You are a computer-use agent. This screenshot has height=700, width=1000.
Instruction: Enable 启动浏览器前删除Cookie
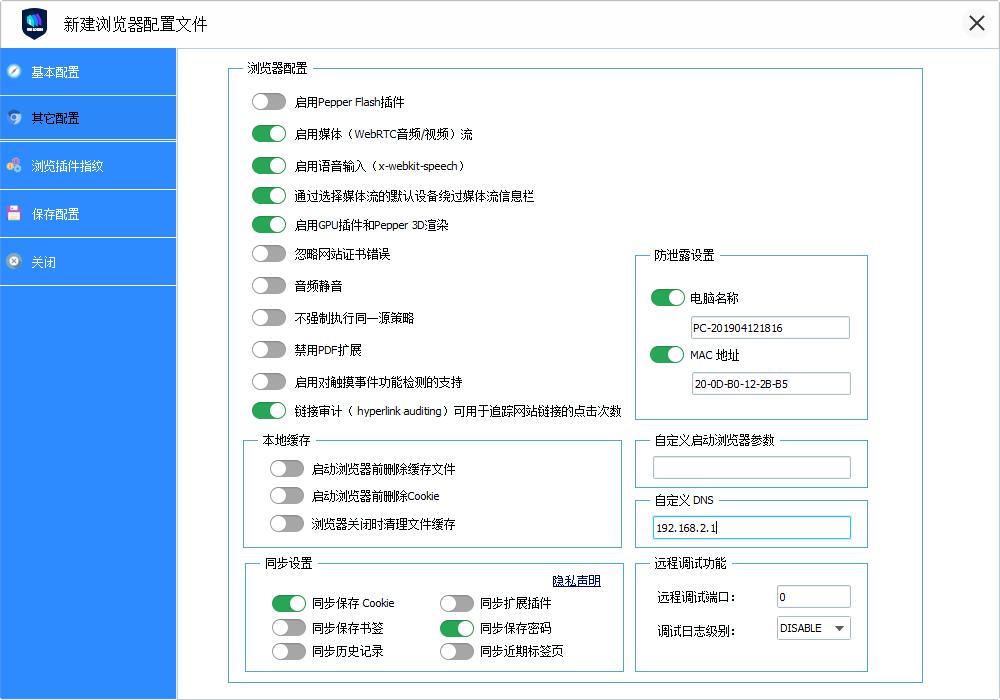(x=288, y=495)
